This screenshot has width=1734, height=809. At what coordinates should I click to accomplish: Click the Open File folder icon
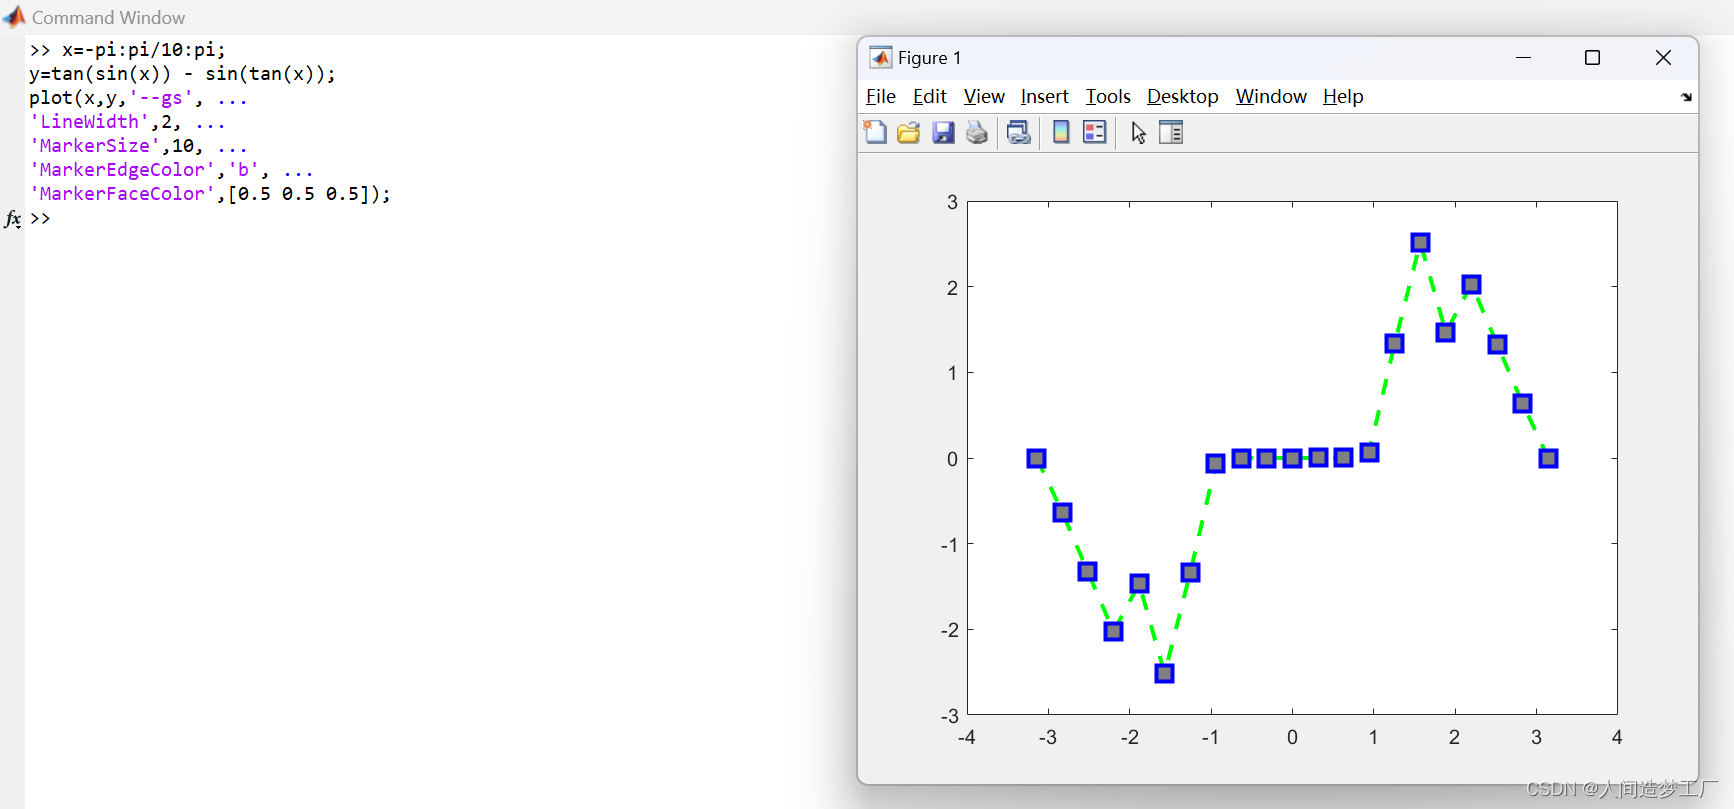coord(908,132)
